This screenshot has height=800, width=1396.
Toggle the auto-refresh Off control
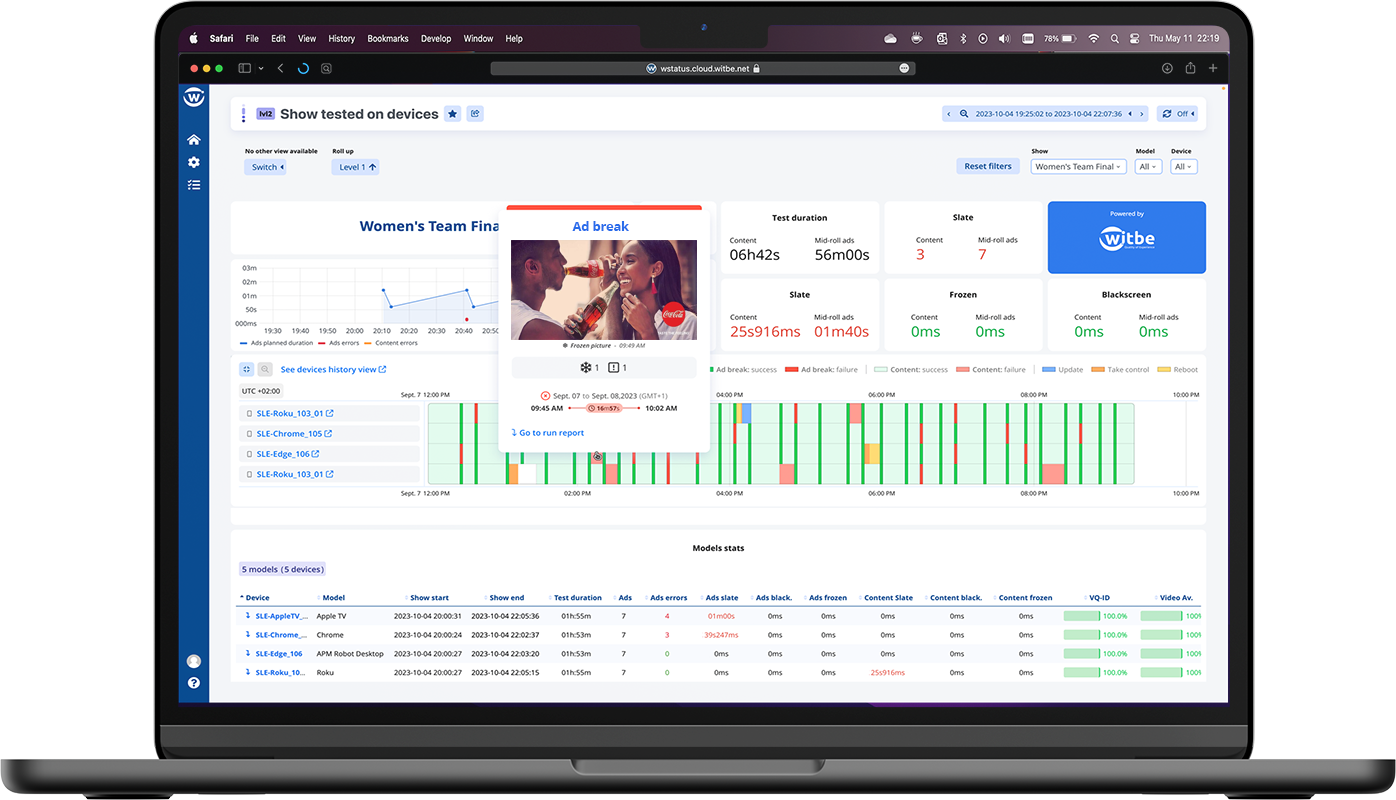click(1177, 114)
